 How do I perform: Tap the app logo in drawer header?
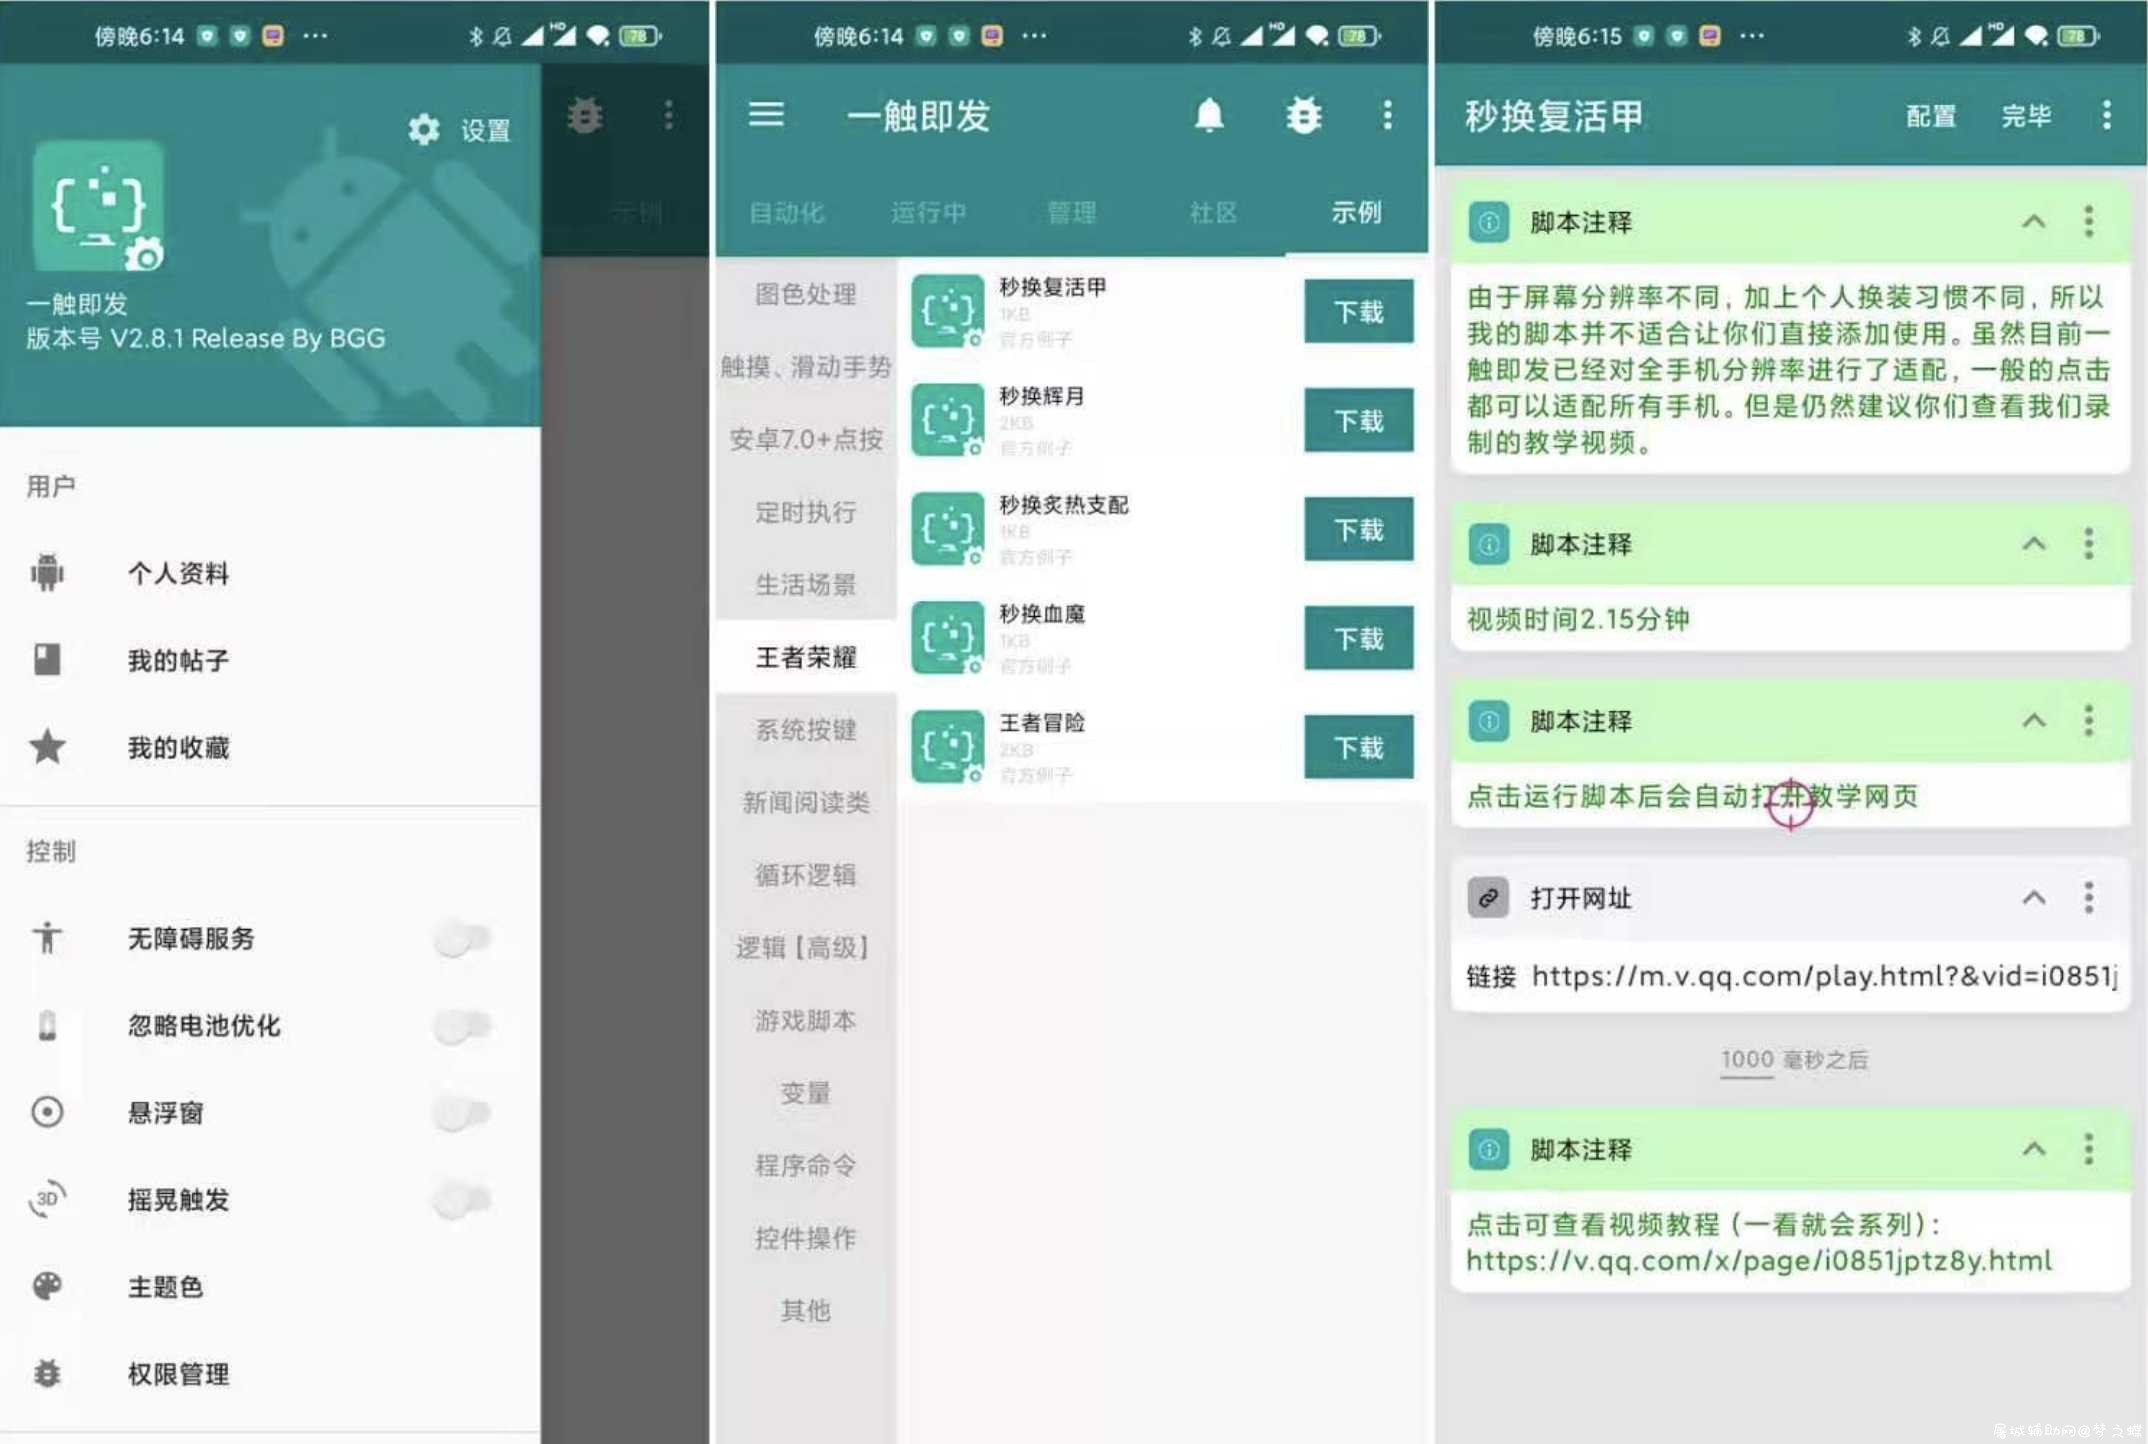coord(97,205)
